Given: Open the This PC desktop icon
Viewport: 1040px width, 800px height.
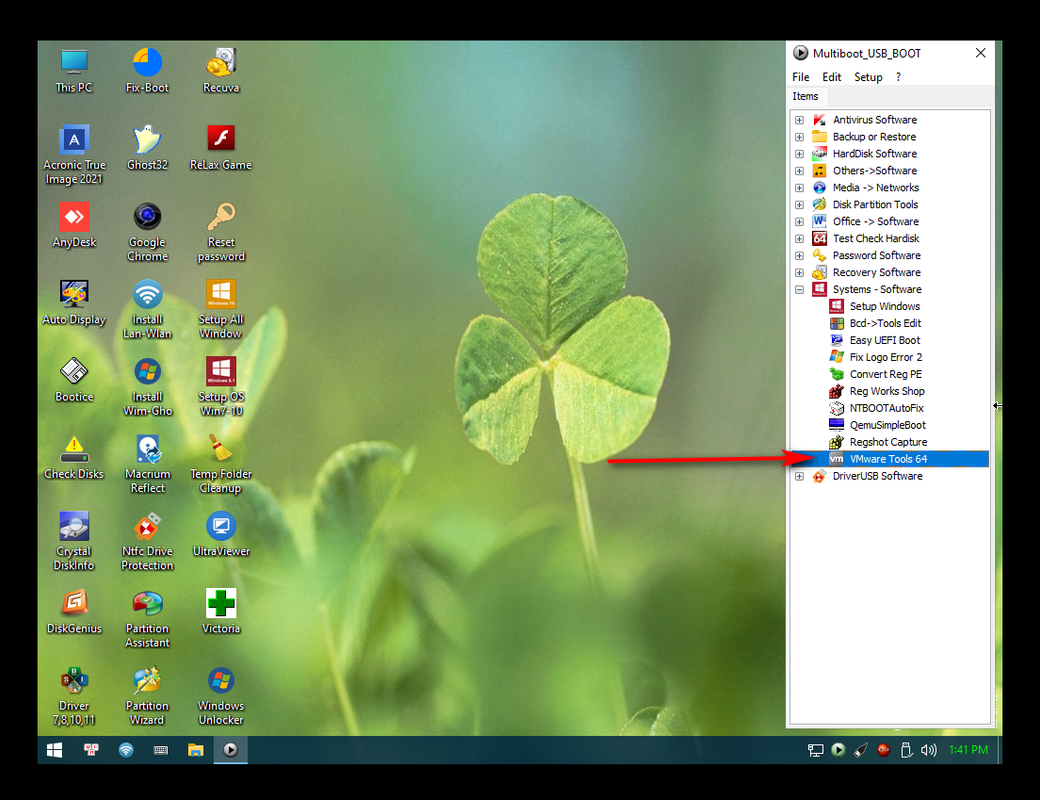Looking at the screenshot, I should (74, 70).
